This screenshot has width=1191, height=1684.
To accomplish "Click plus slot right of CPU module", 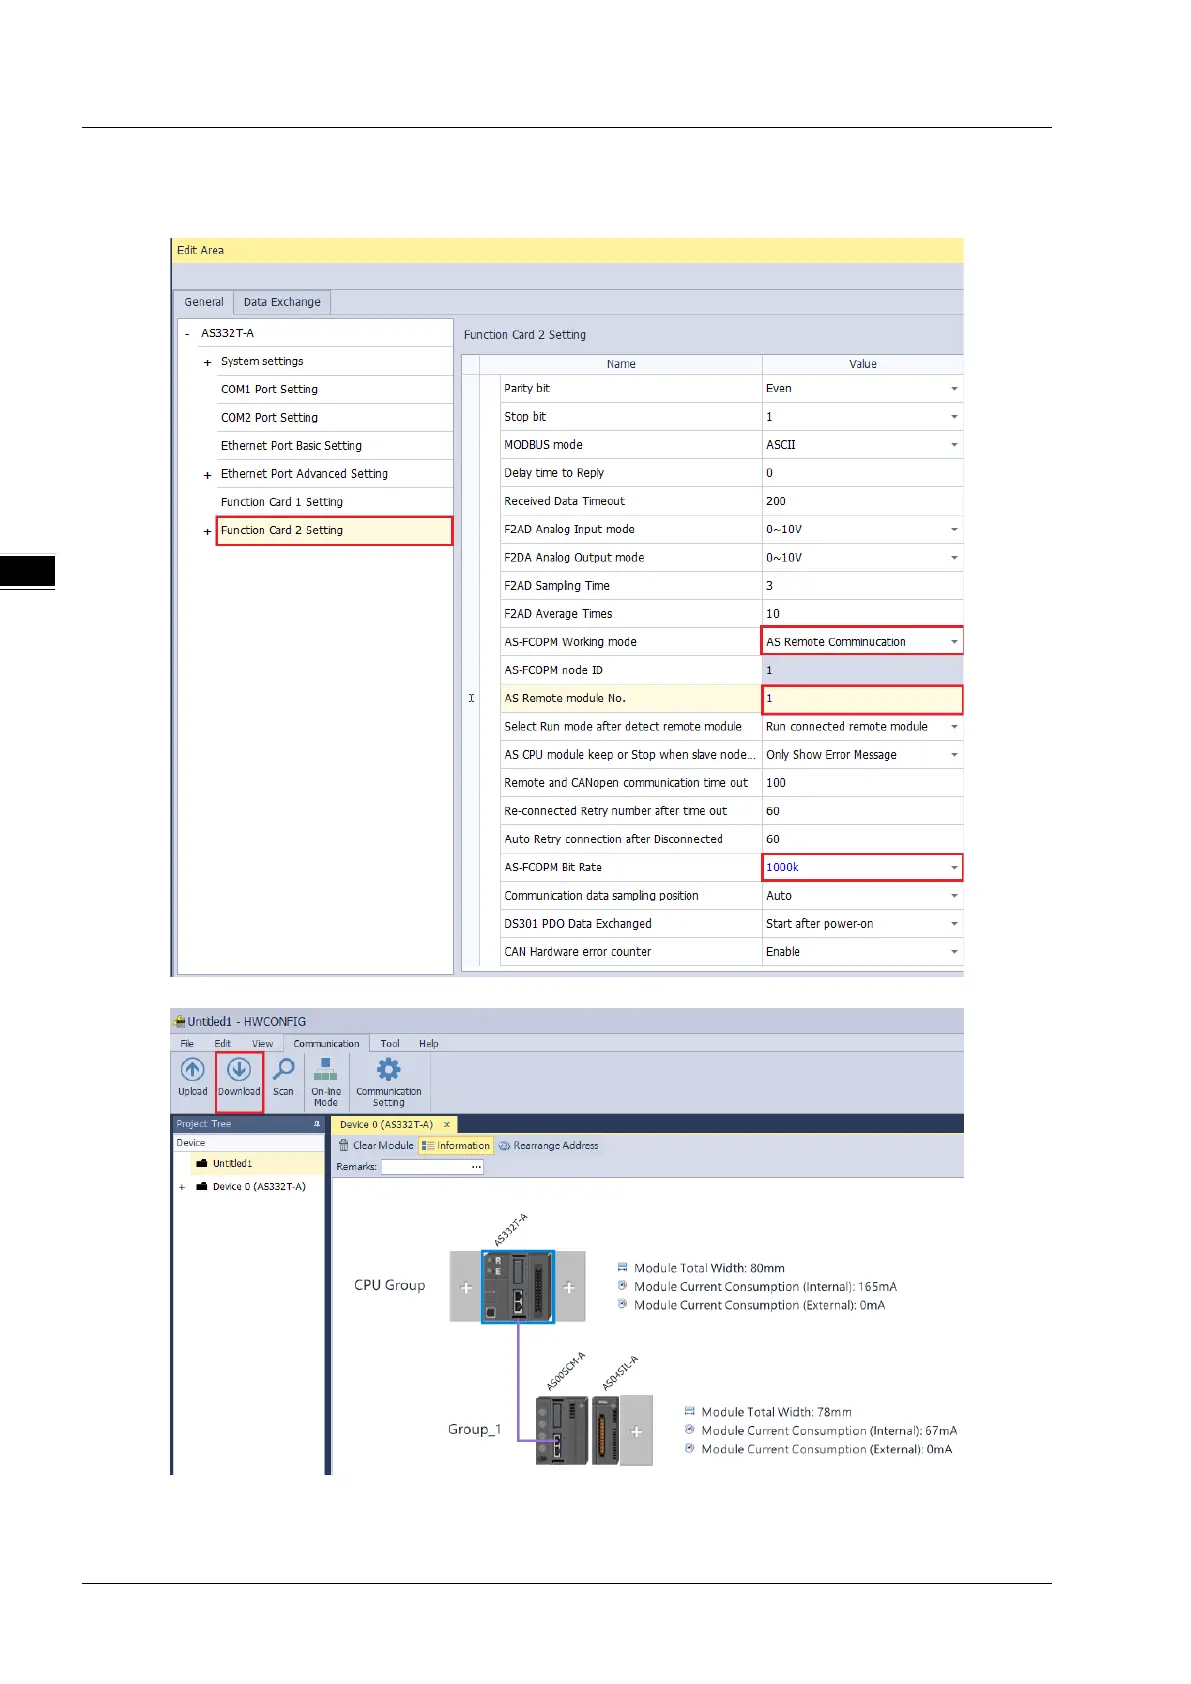I will click(569, 1288).
